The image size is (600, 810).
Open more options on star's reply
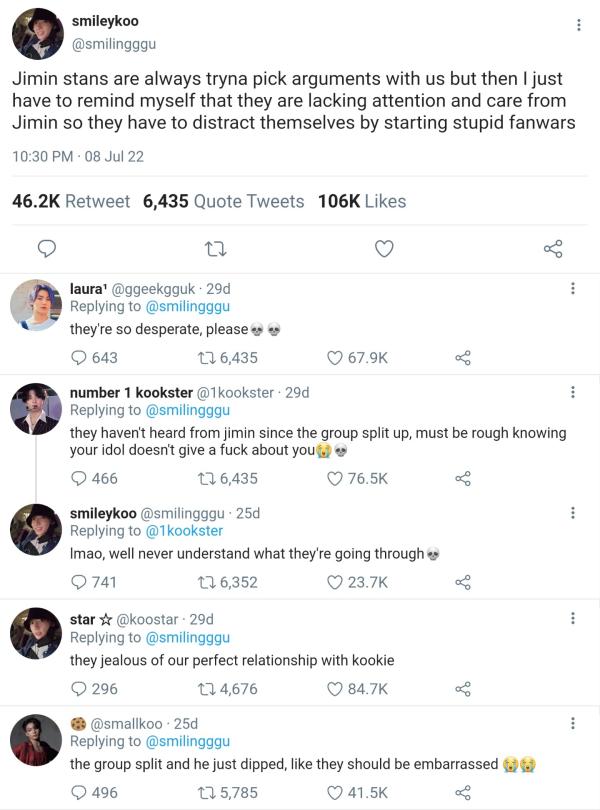click(x=573, y=619)
